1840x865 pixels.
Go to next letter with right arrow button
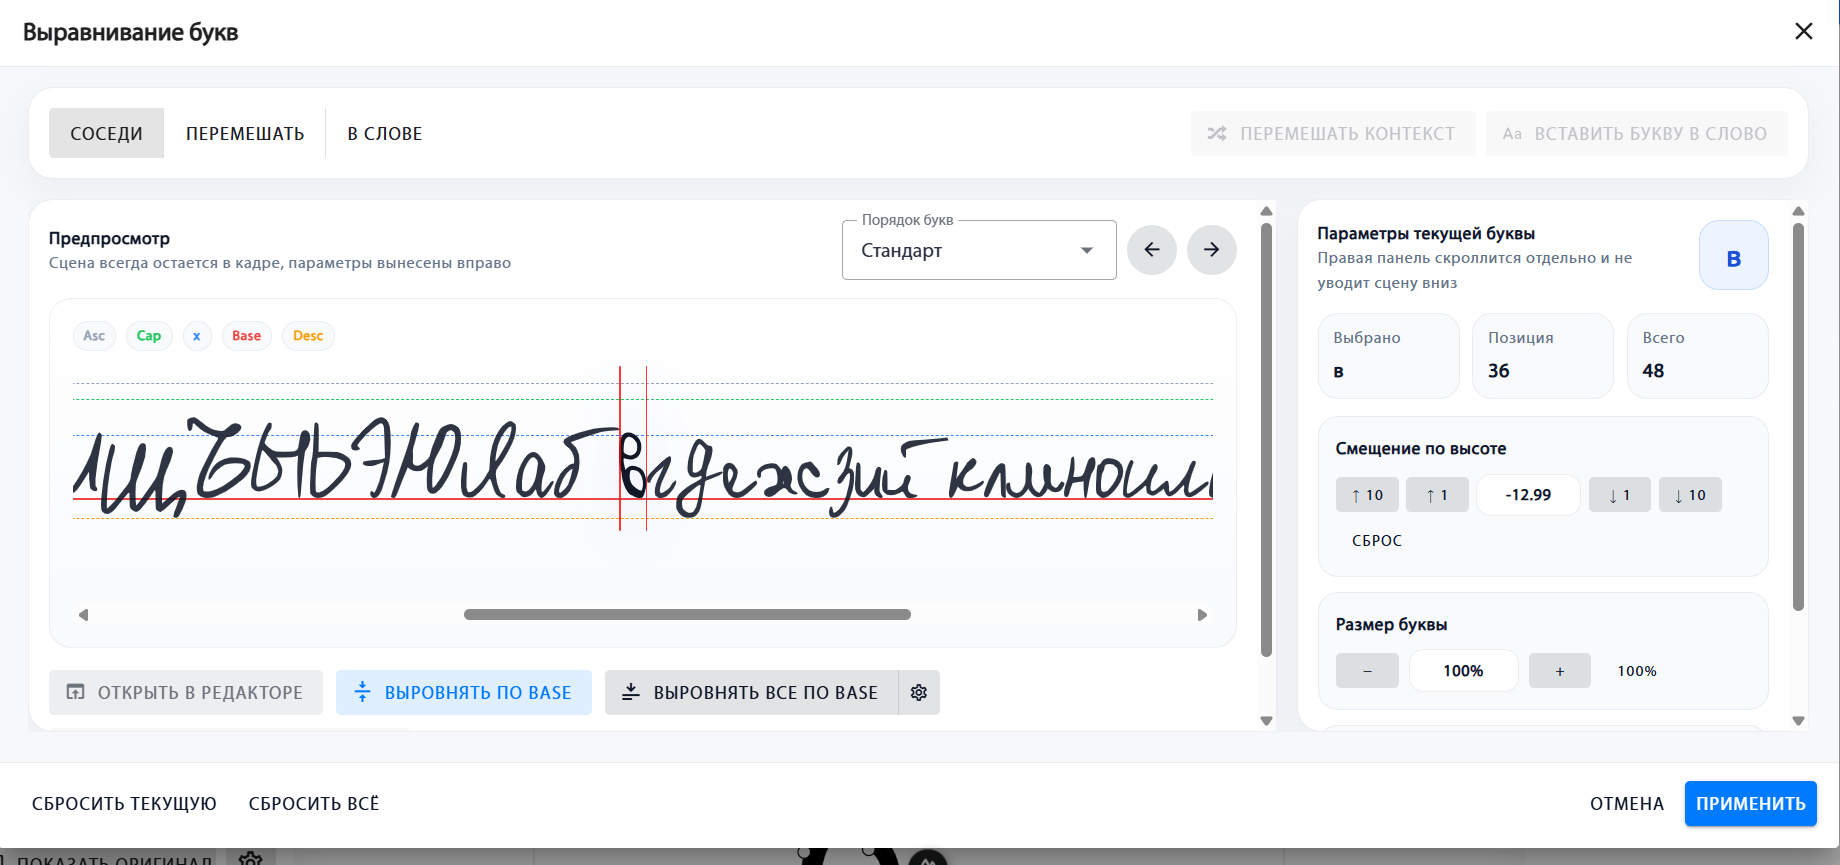click(1212, 250)
